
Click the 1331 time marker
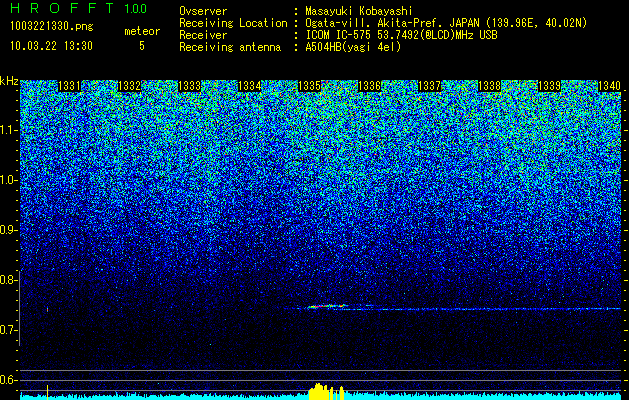click(x=69, y=86)
